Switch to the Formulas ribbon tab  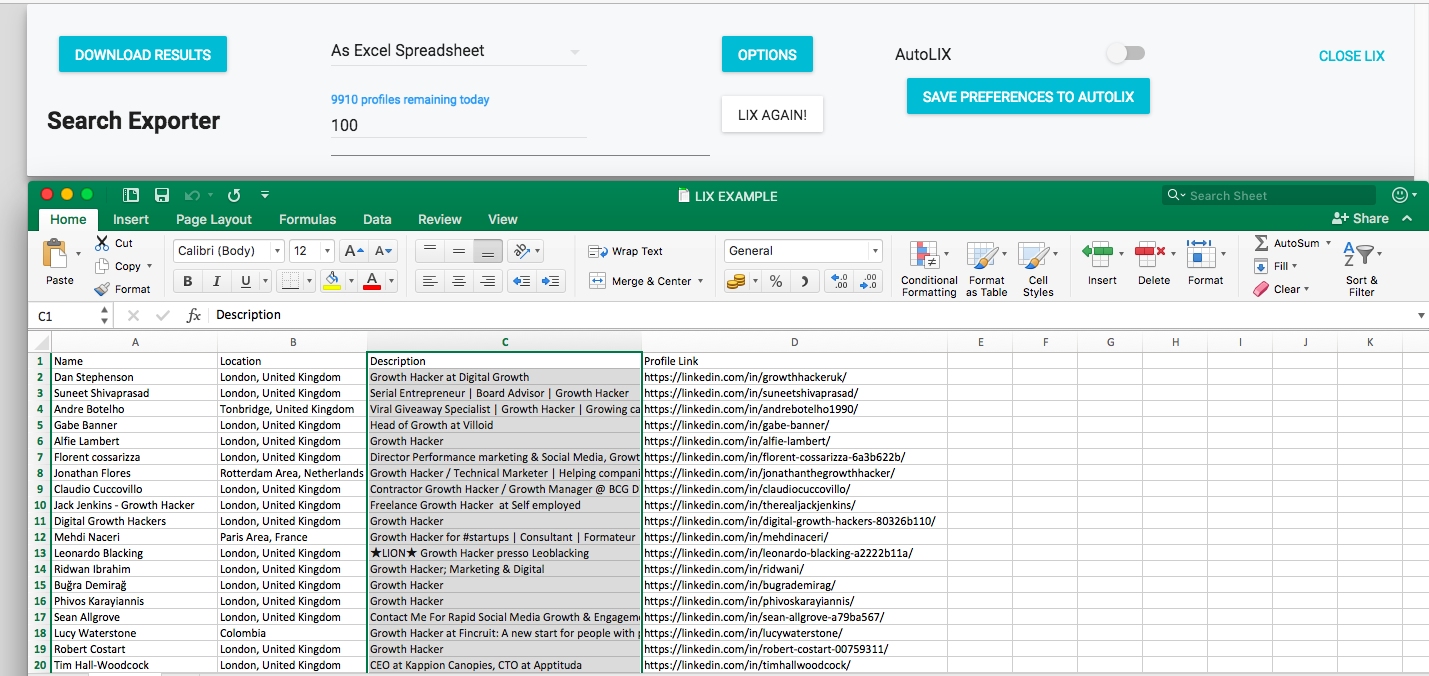307,219
